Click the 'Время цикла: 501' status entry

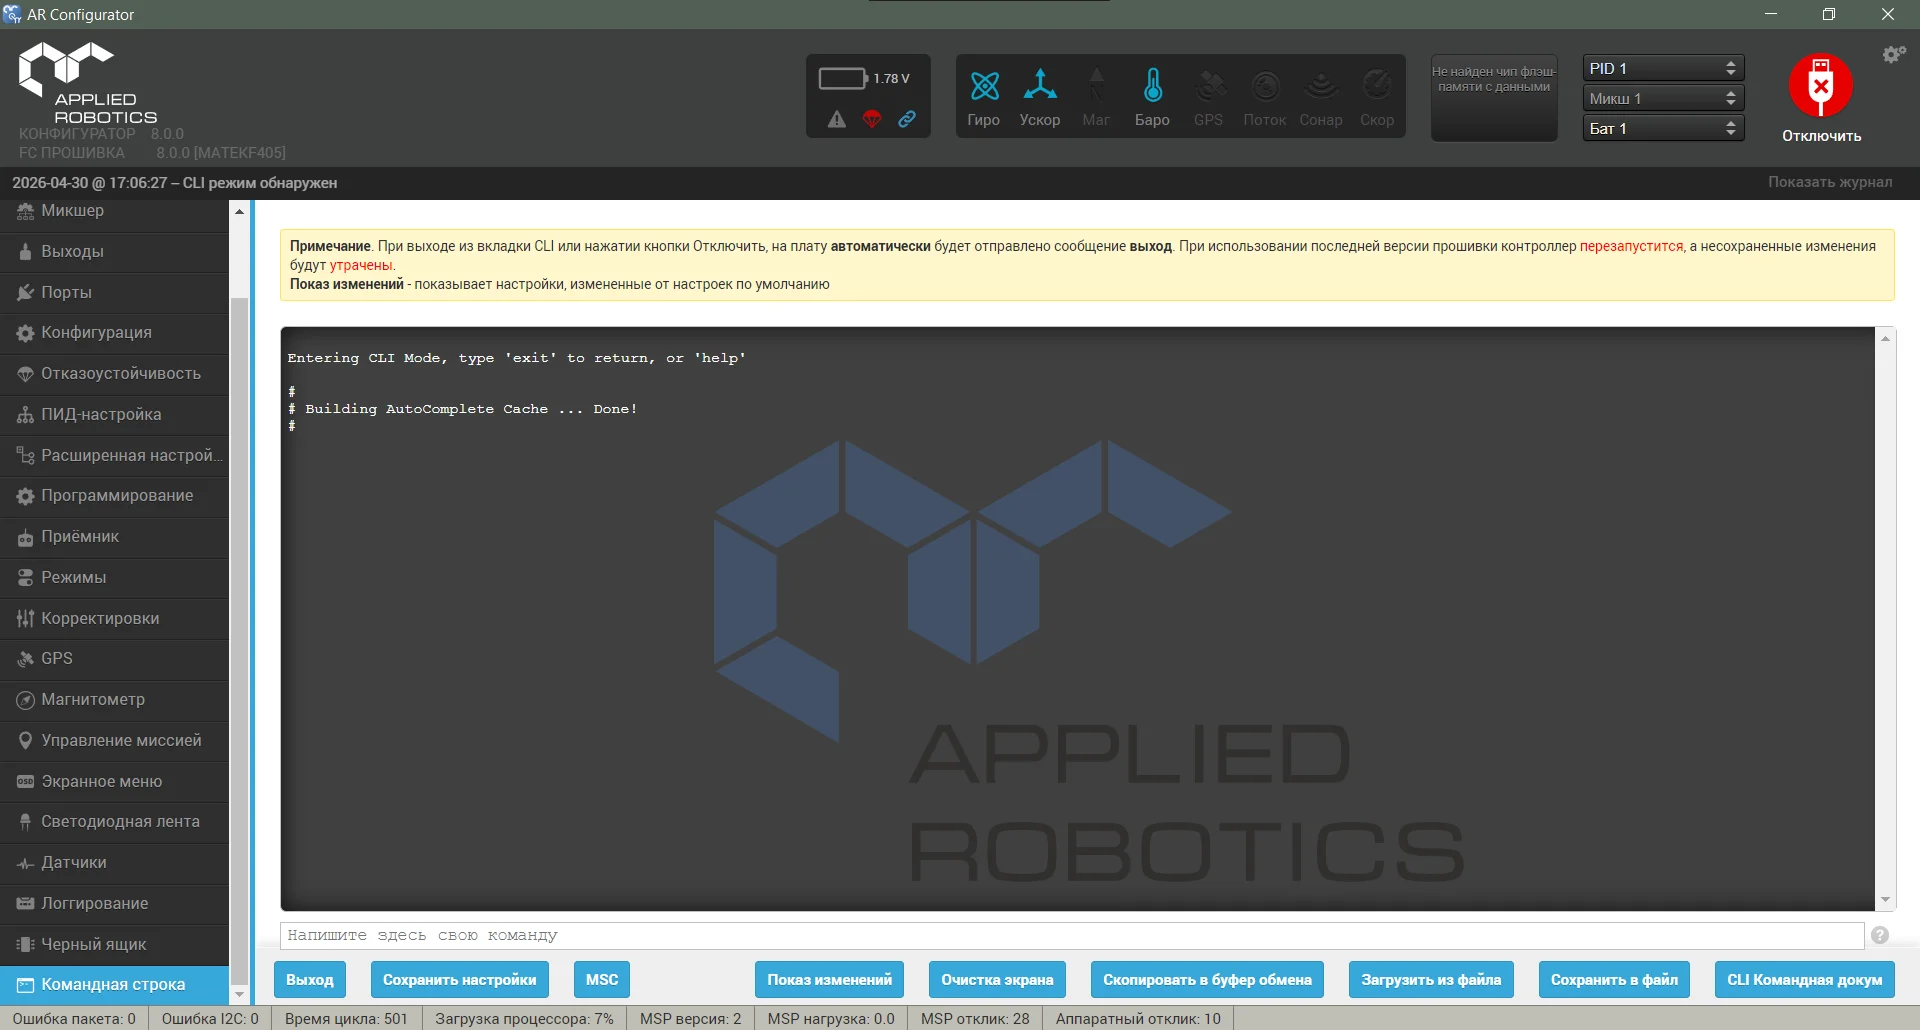(x=346, y=1019)
